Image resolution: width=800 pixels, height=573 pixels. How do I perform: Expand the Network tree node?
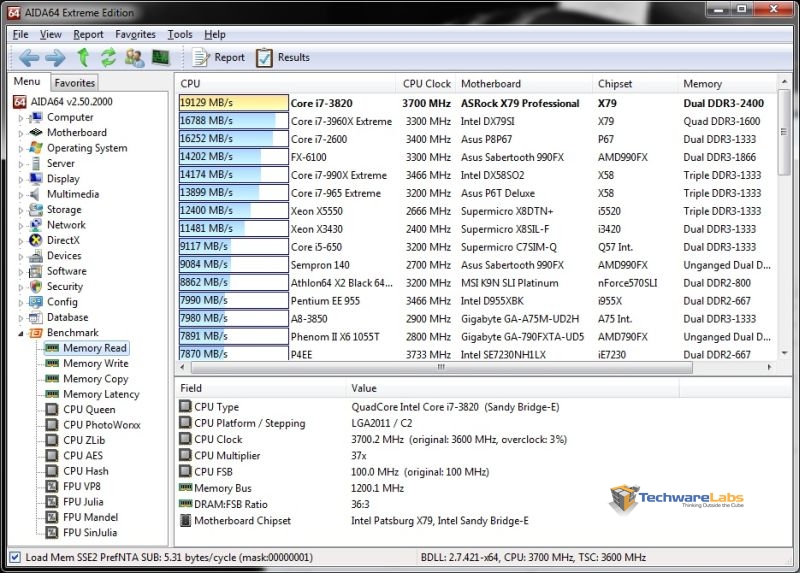tap(21, 225)
